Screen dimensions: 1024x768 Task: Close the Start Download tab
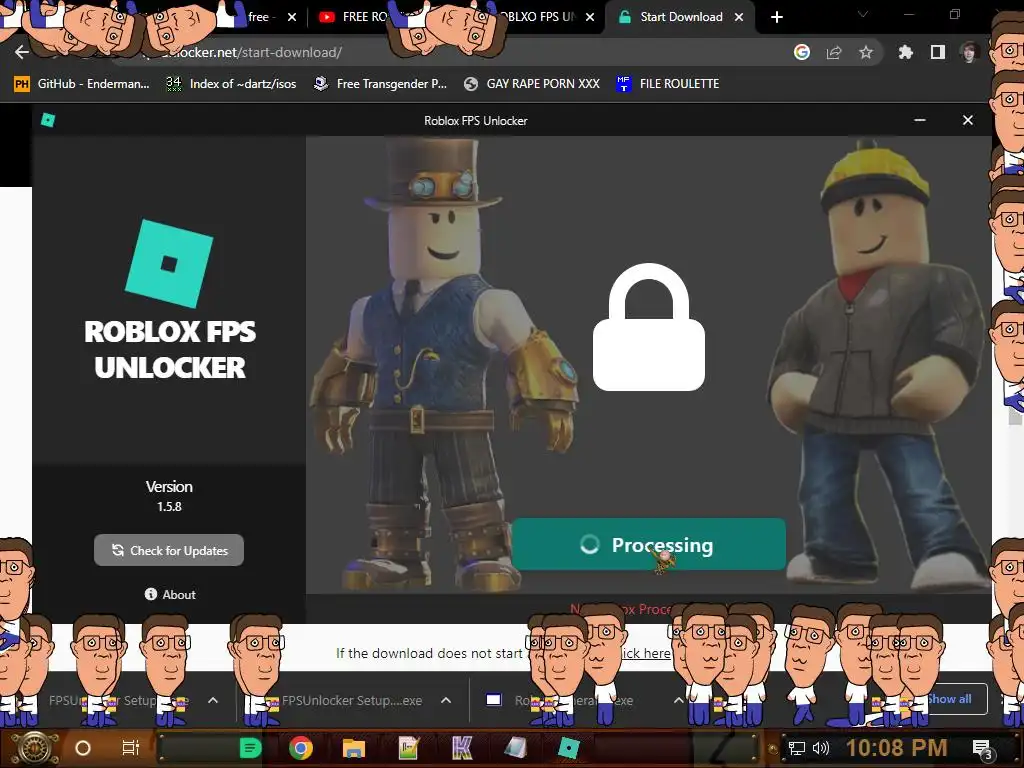739,17
